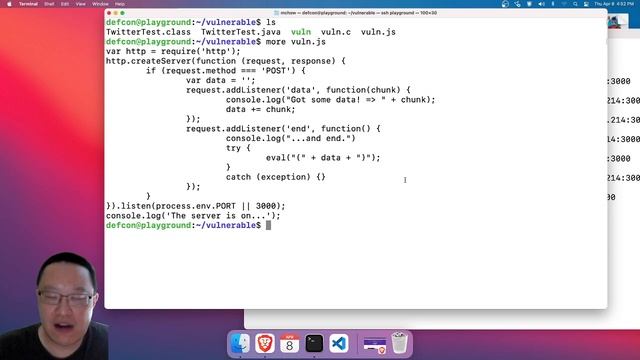640x360 pixels.
Task: Open the Terminal app menu
Action: point(28,4)
